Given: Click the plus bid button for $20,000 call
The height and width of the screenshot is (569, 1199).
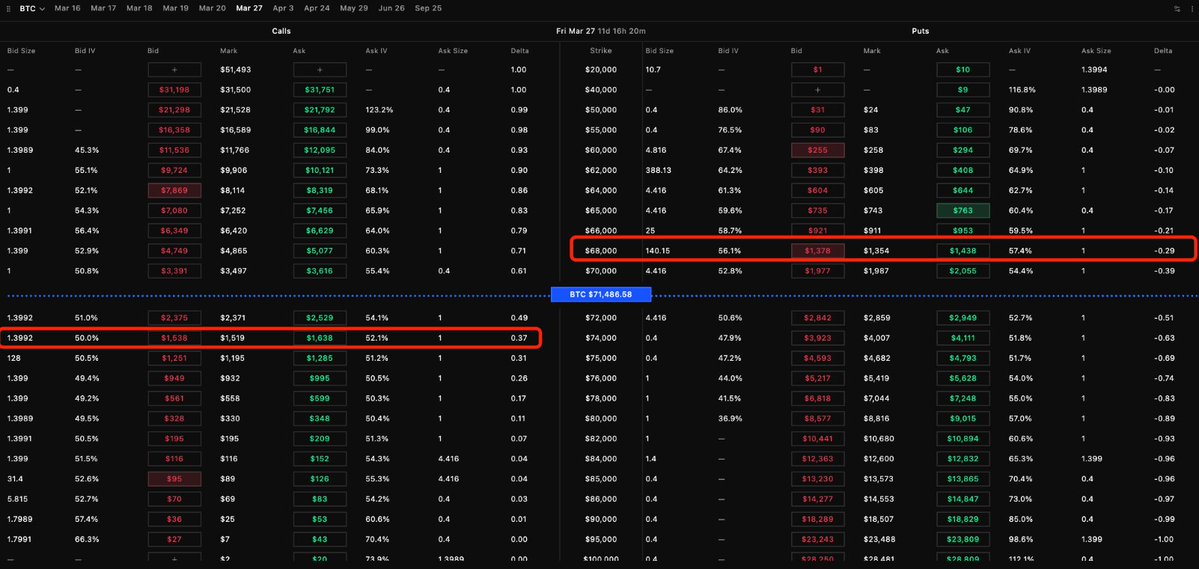Looking at the screenshot, I should tap(174, 70).
